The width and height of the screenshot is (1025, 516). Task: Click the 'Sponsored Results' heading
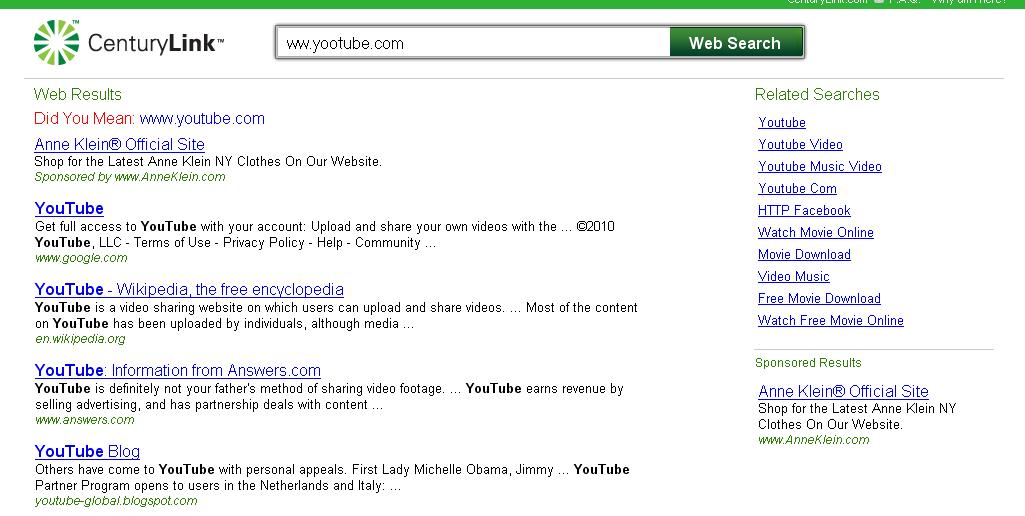pos(808,362)
